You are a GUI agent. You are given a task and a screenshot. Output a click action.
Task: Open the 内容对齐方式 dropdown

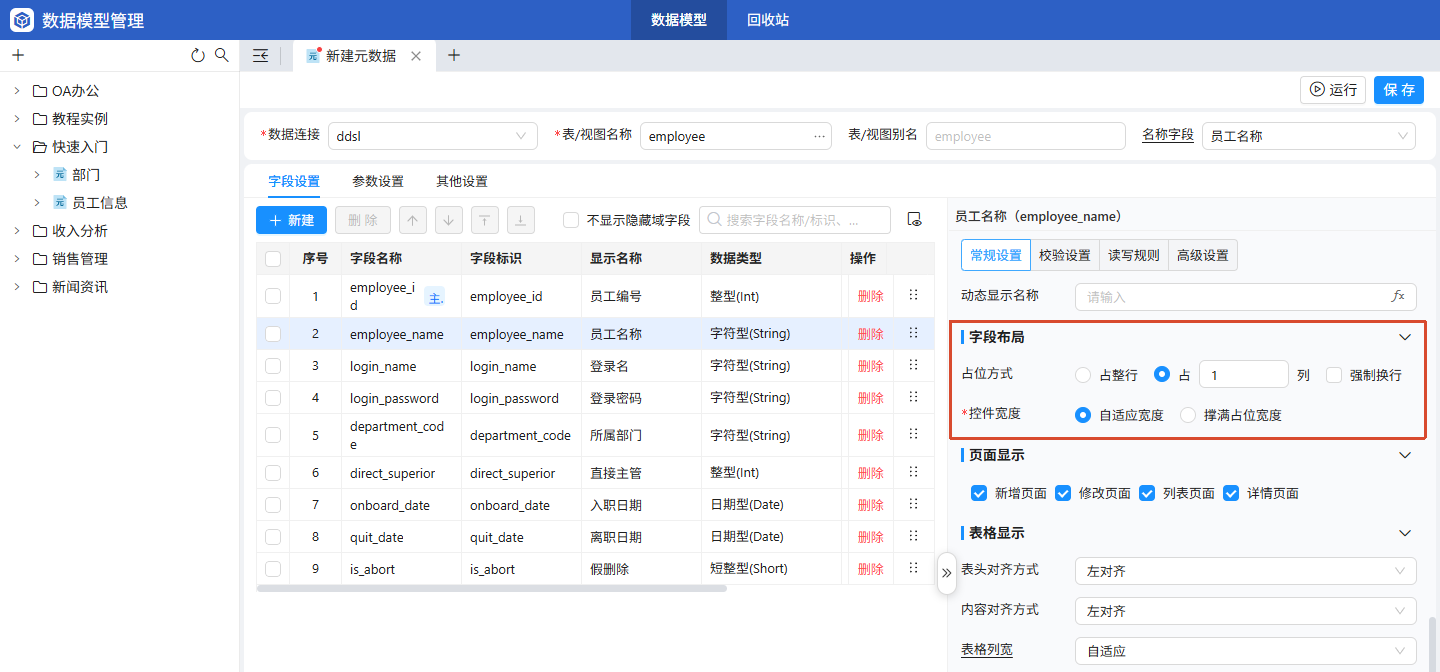click(1245, 611)
